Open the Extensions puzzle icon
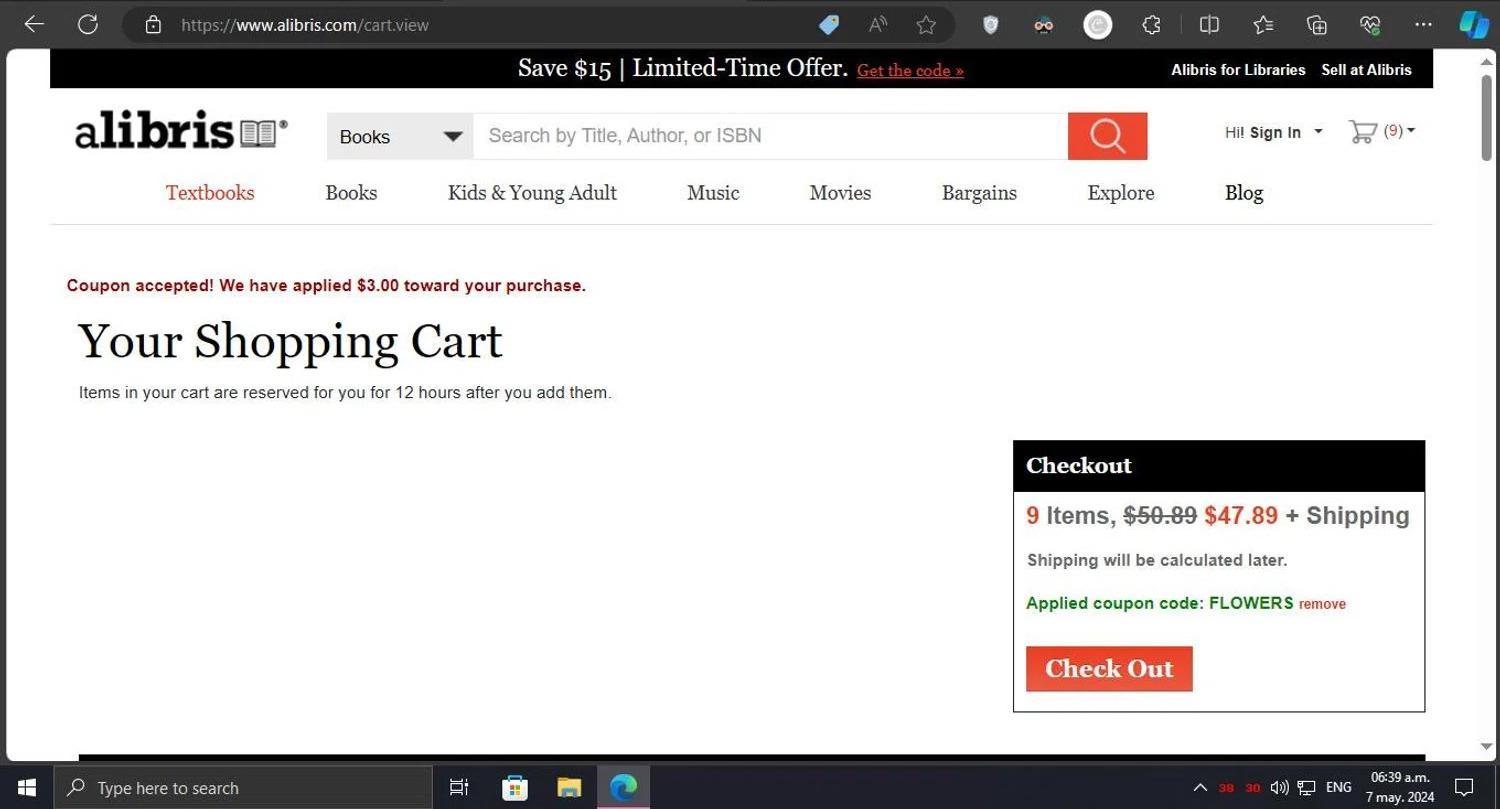Screen dimensions: 1500x809 tap(1151, 25)
